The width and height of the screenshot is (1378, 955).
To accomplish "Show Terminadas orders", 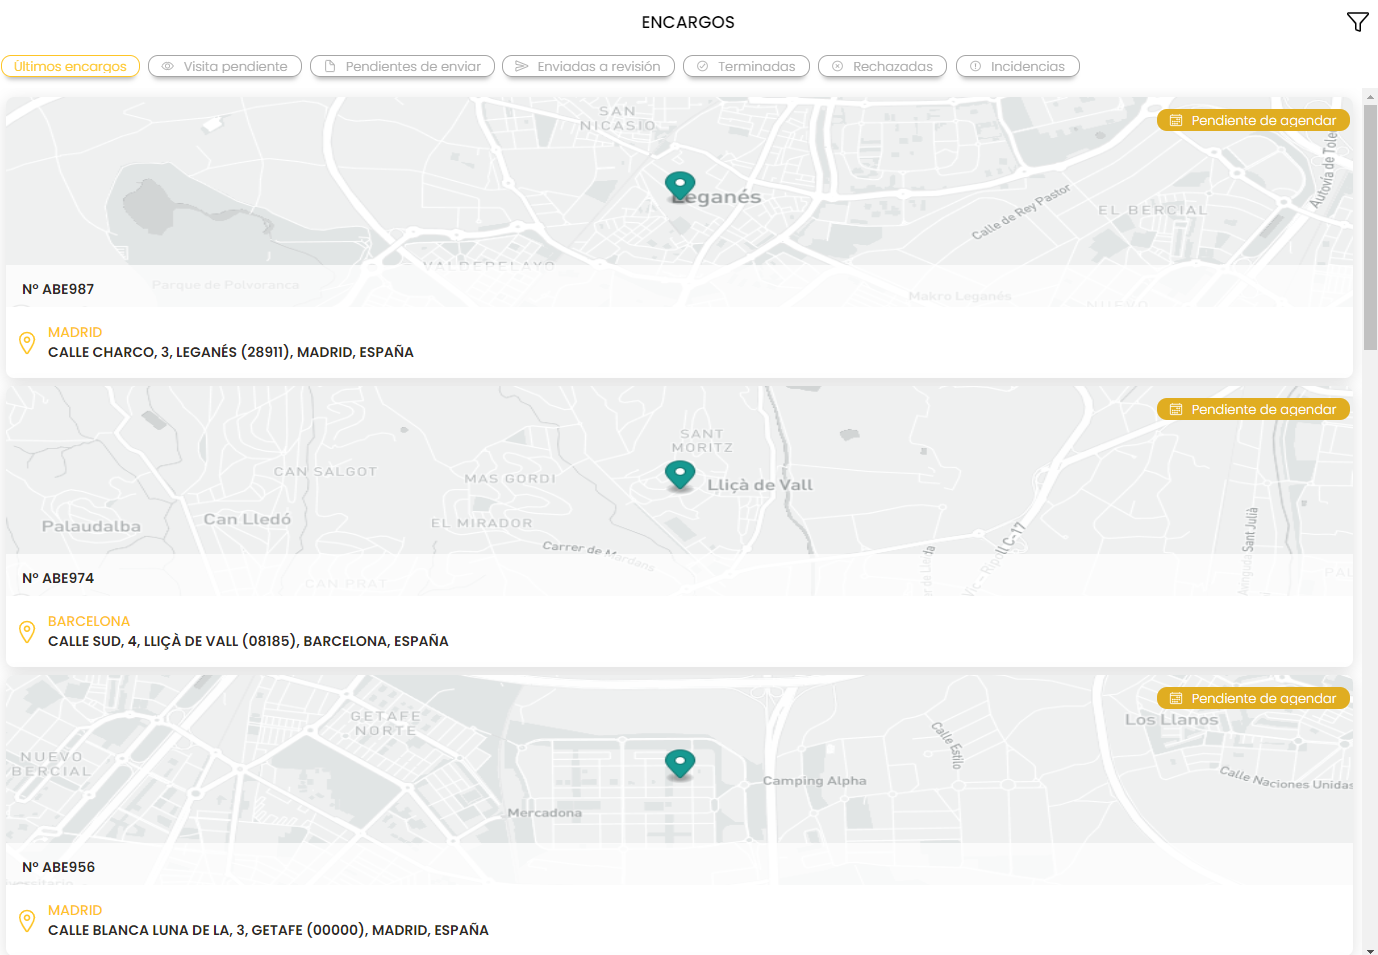I will (x=746, y=66).
